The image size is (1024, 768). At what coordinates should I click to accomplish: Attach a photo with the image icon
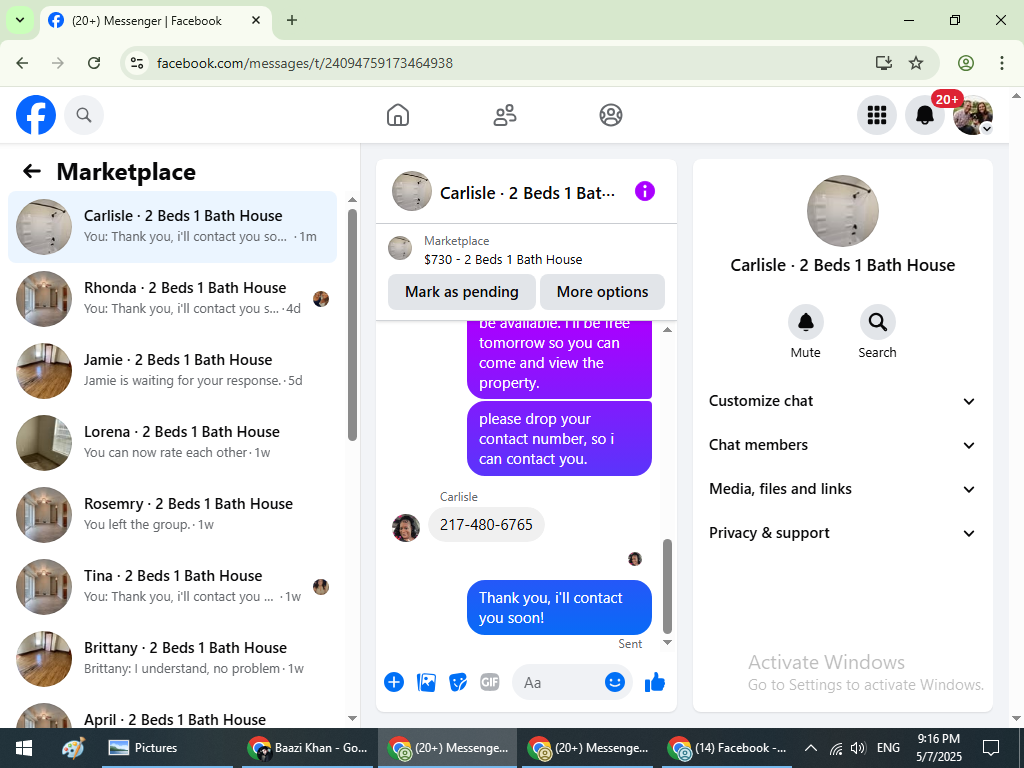click(x=426, y=682)
